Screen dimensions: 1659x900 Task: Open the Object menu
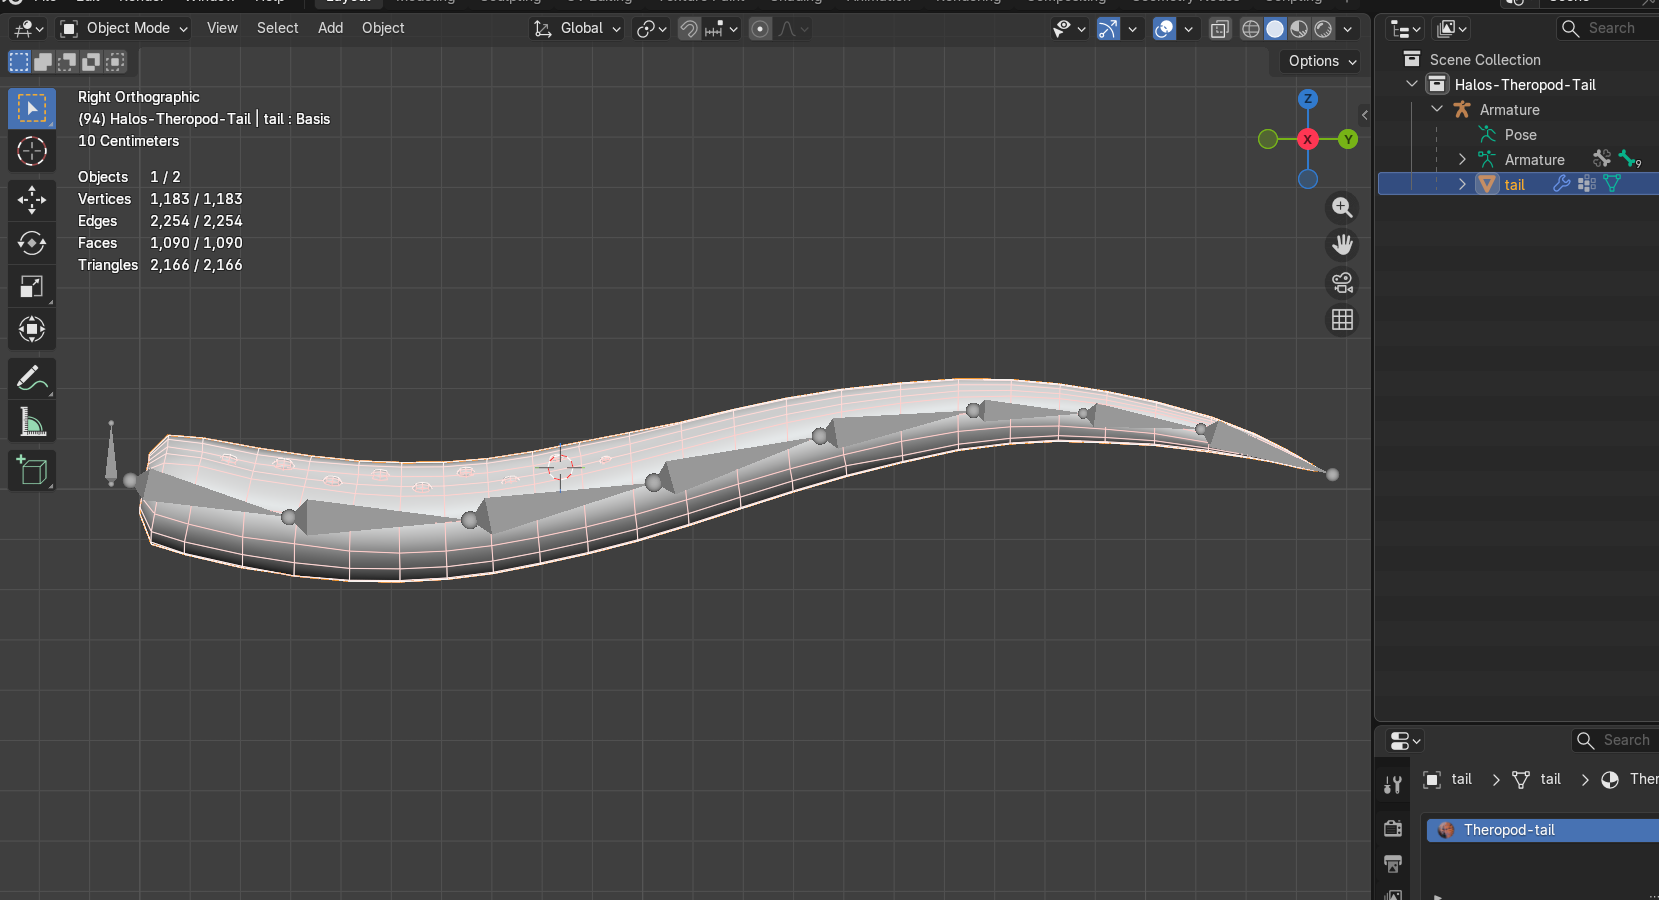tap(383, 28)
